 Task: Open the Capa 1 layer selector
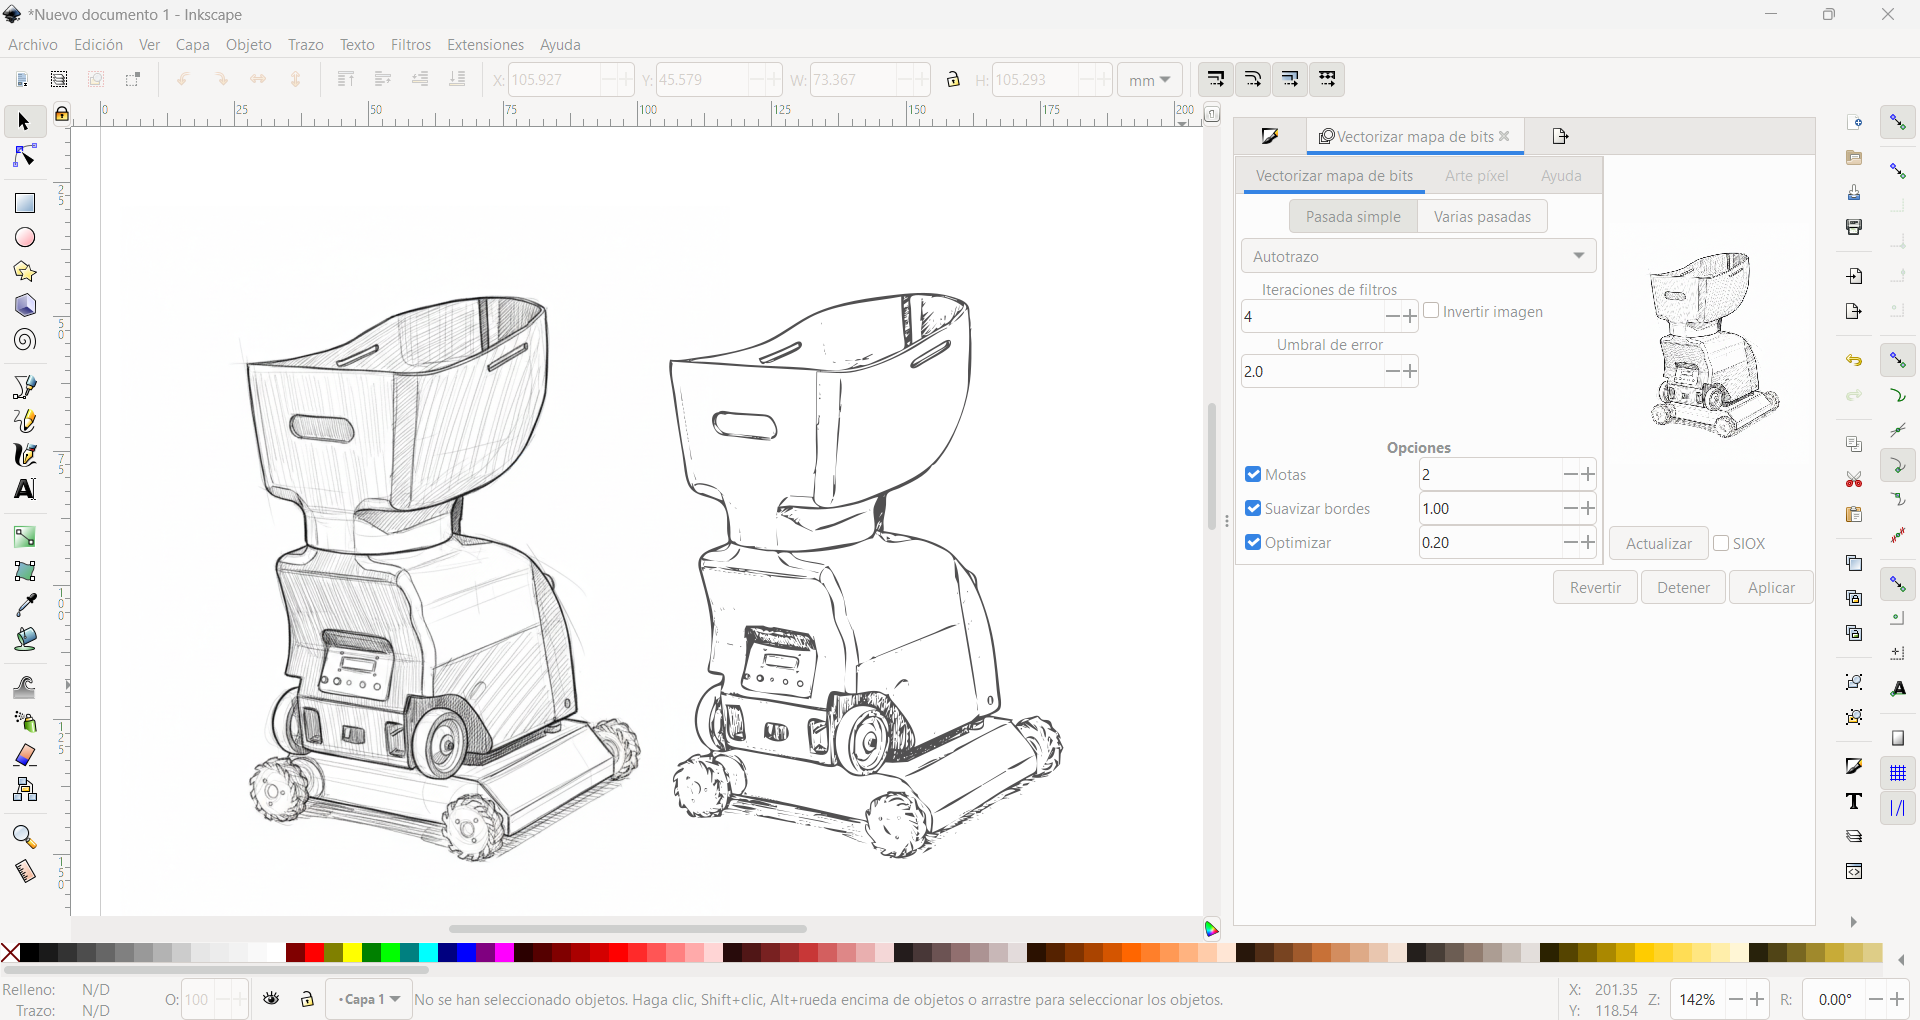pos(367,999)
